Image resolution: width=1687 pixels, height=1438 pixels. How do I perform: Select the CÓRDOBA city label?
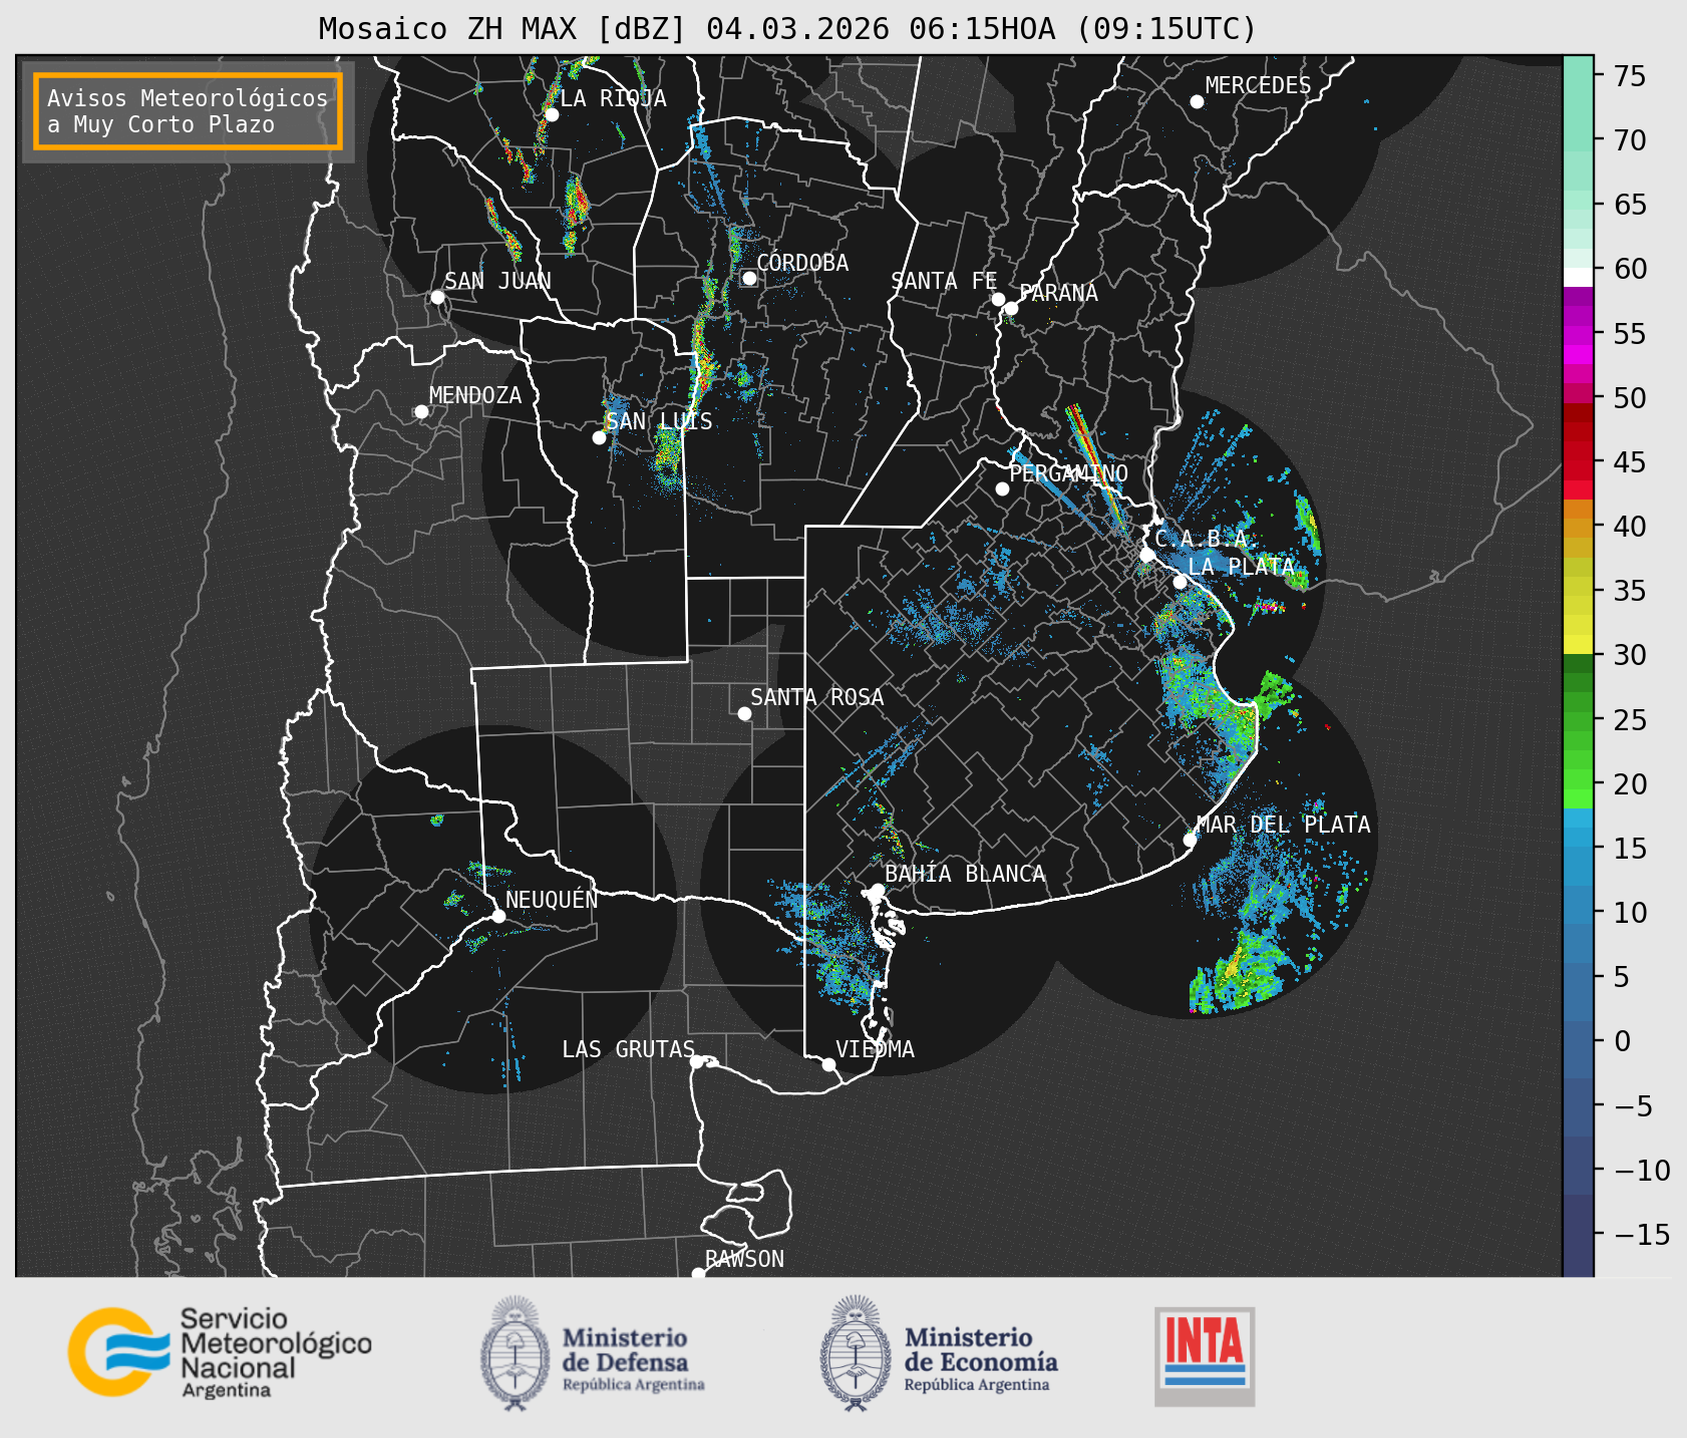point(802,262)
